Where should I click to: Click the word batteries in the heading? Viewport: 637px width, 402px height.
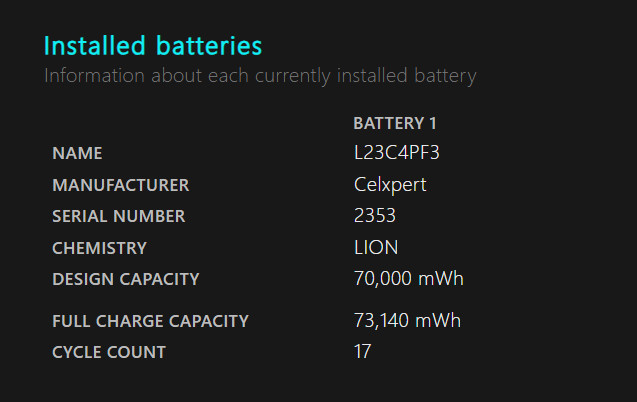click(x=209, y=45)
